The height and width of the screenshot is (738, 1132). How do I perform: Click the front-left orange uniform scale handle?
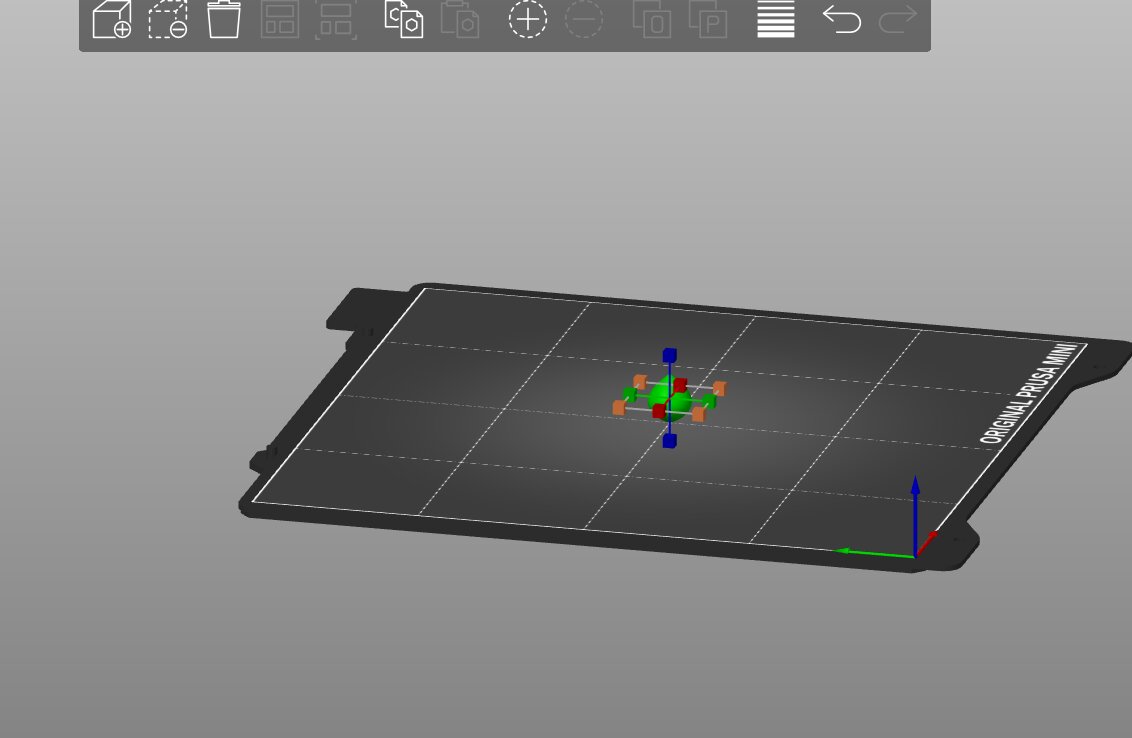tap(619, 408)
